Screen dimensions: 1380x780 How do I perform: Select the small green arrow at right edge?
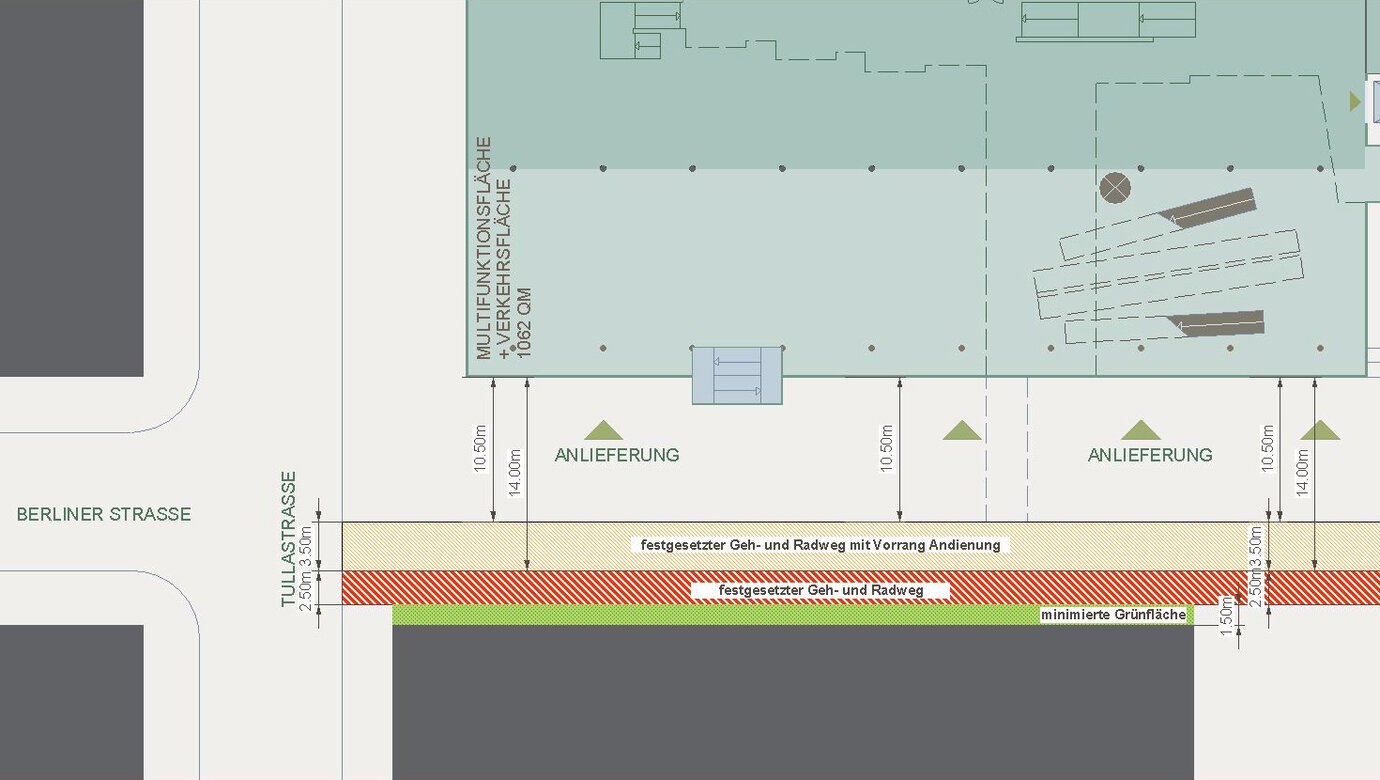coord(1355,101)
